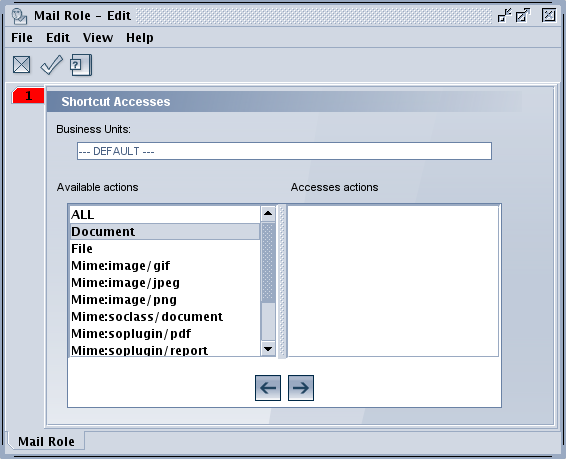Click the scroll up arrow of the actions list

coord(268,214)
